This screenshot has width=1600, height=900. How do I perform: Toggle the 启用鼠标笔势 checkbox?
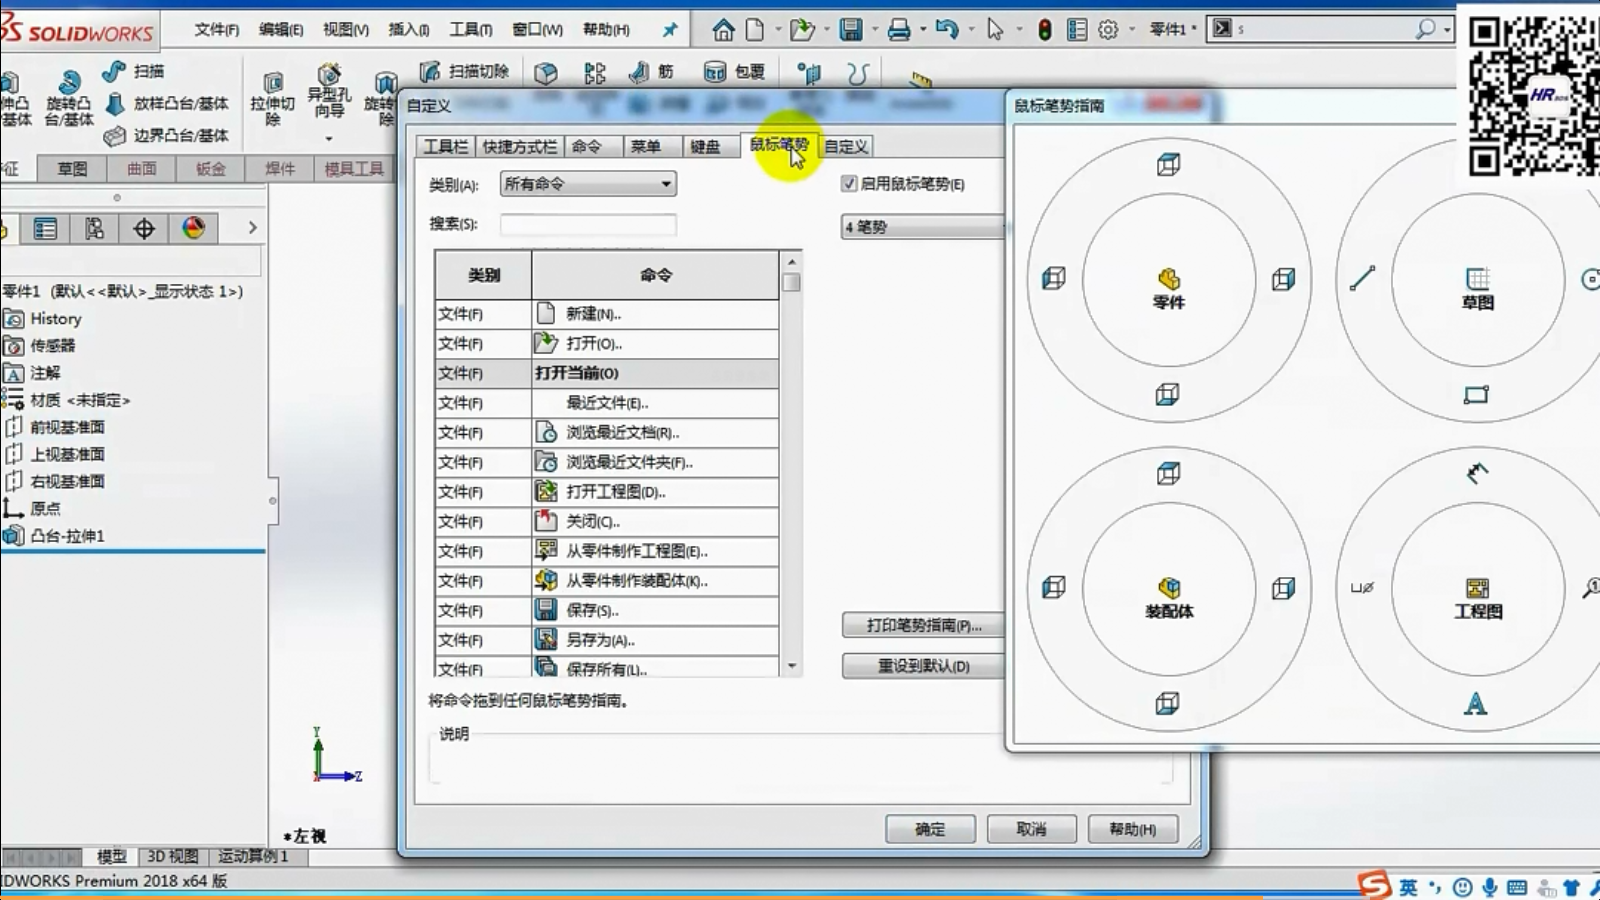point(849,184)
